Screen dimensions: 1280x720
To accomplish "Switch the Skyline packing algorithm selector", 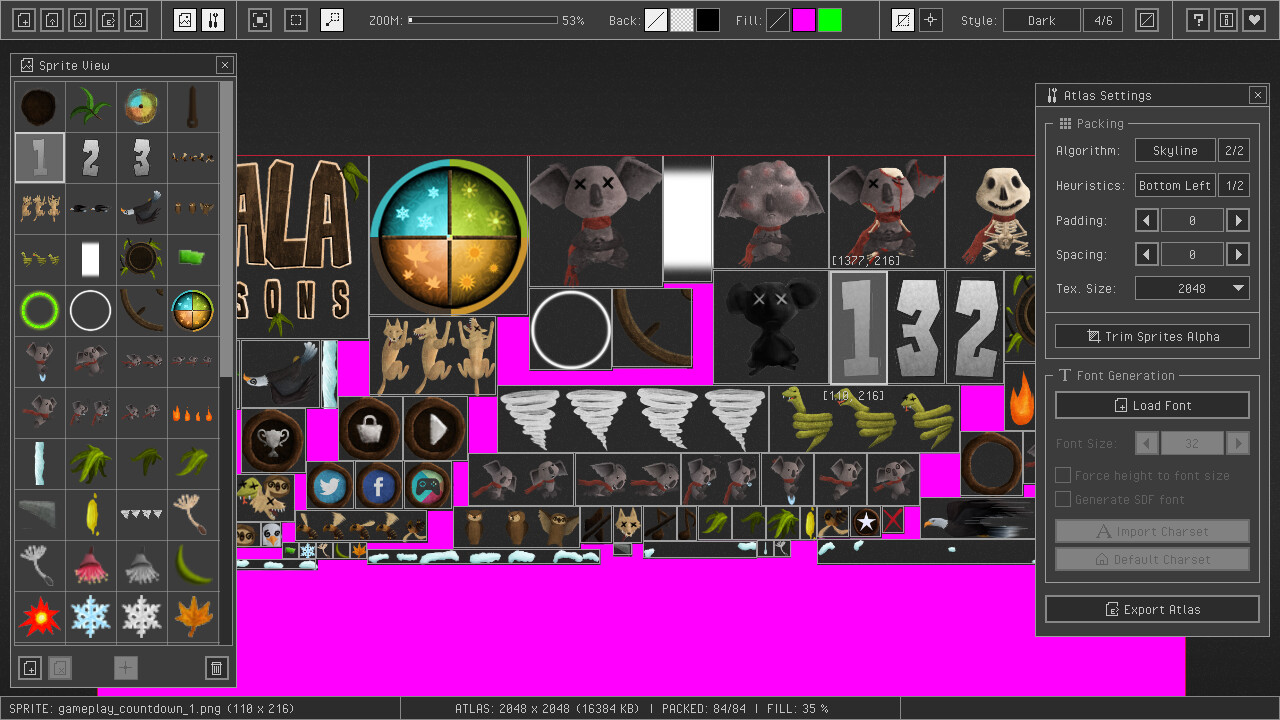I will point(1175,151).
